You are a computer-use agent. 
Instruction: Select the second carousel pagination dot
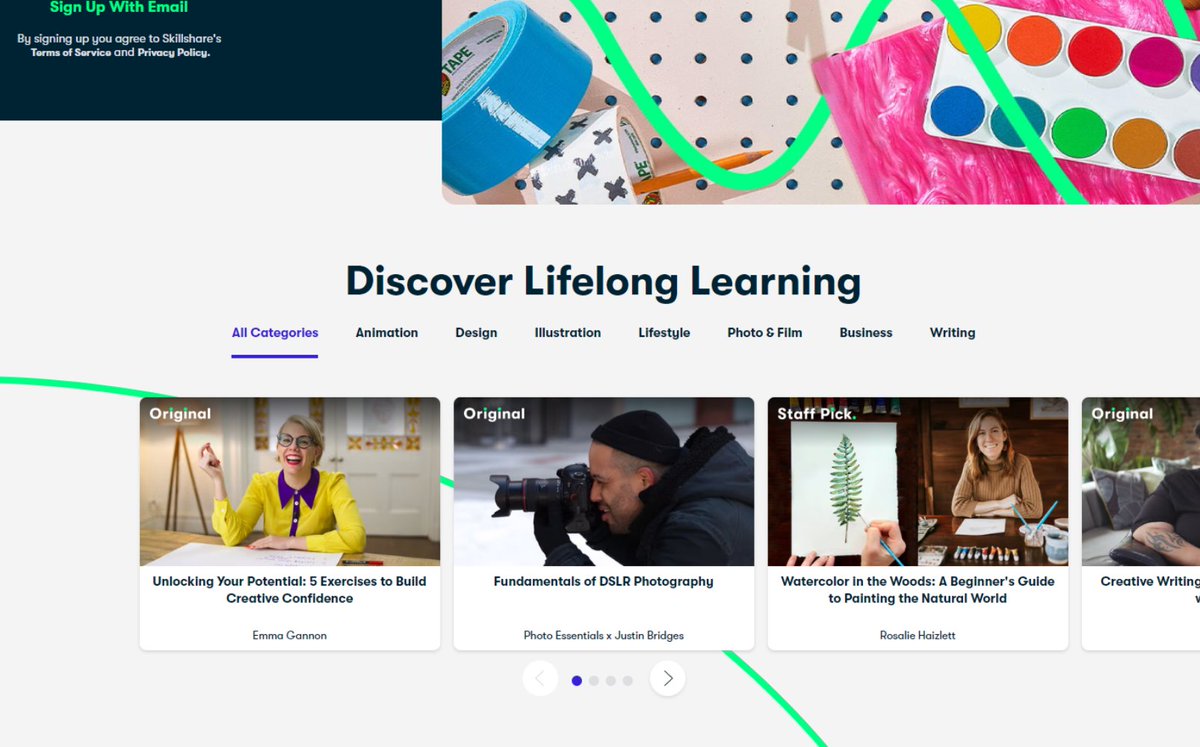pyautogui.click(x=594, y=681)
